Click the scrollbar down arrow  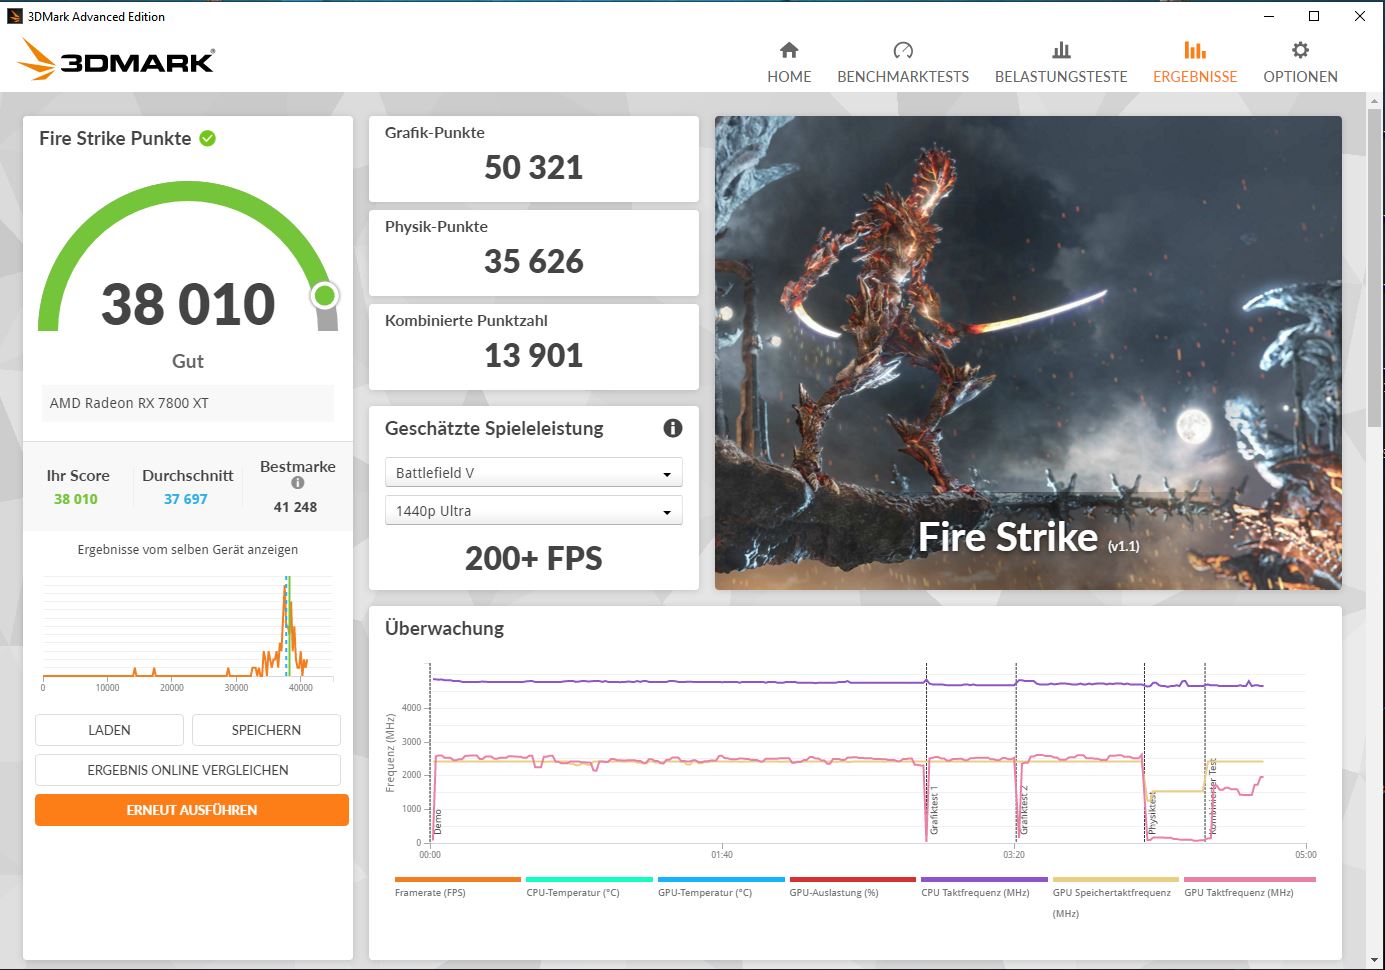click(1375, 960)
